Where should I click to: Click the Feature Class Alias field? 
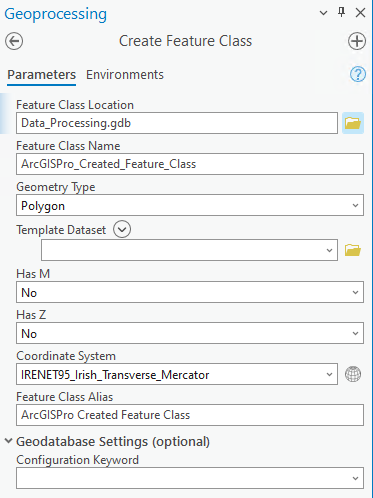(x=190, y=415)
